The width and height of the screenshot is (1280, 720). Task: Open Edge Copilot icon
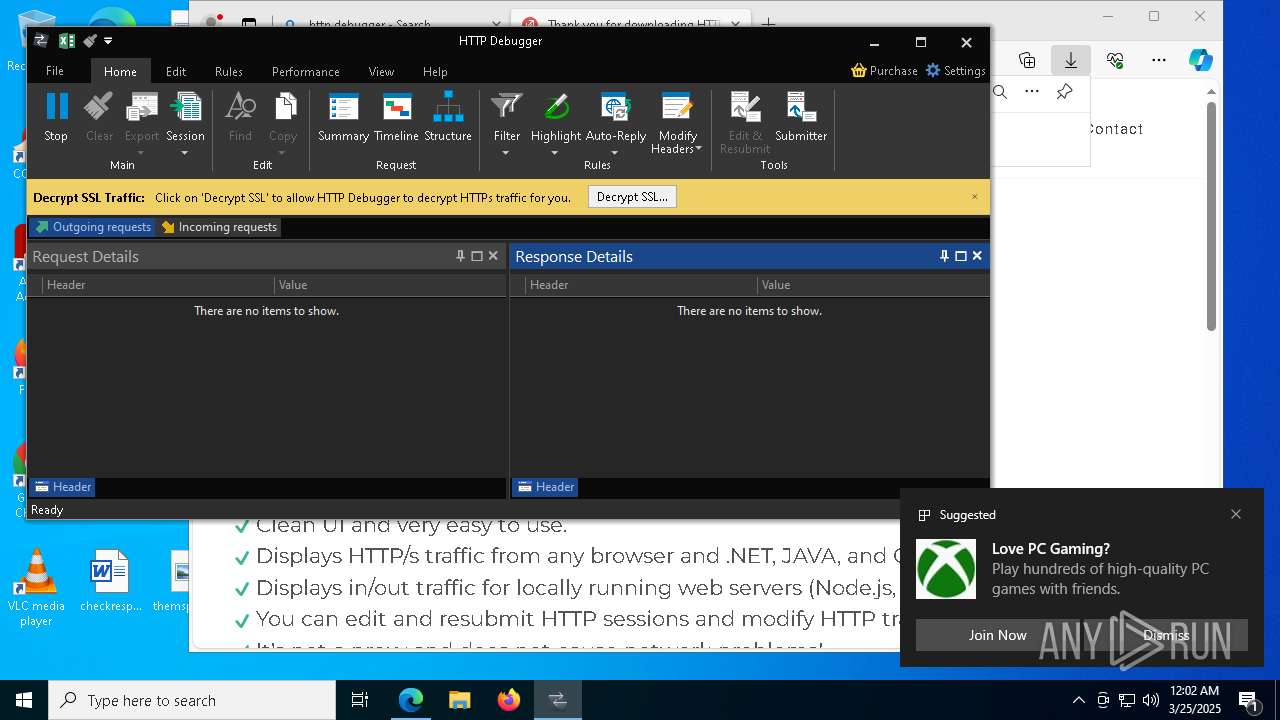(1201, 60)
